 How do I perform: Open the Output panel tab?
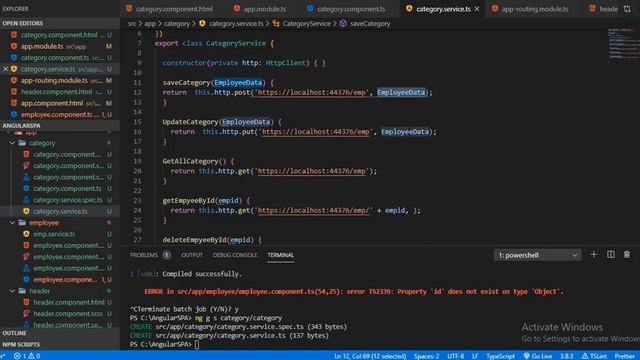point(192,255)
